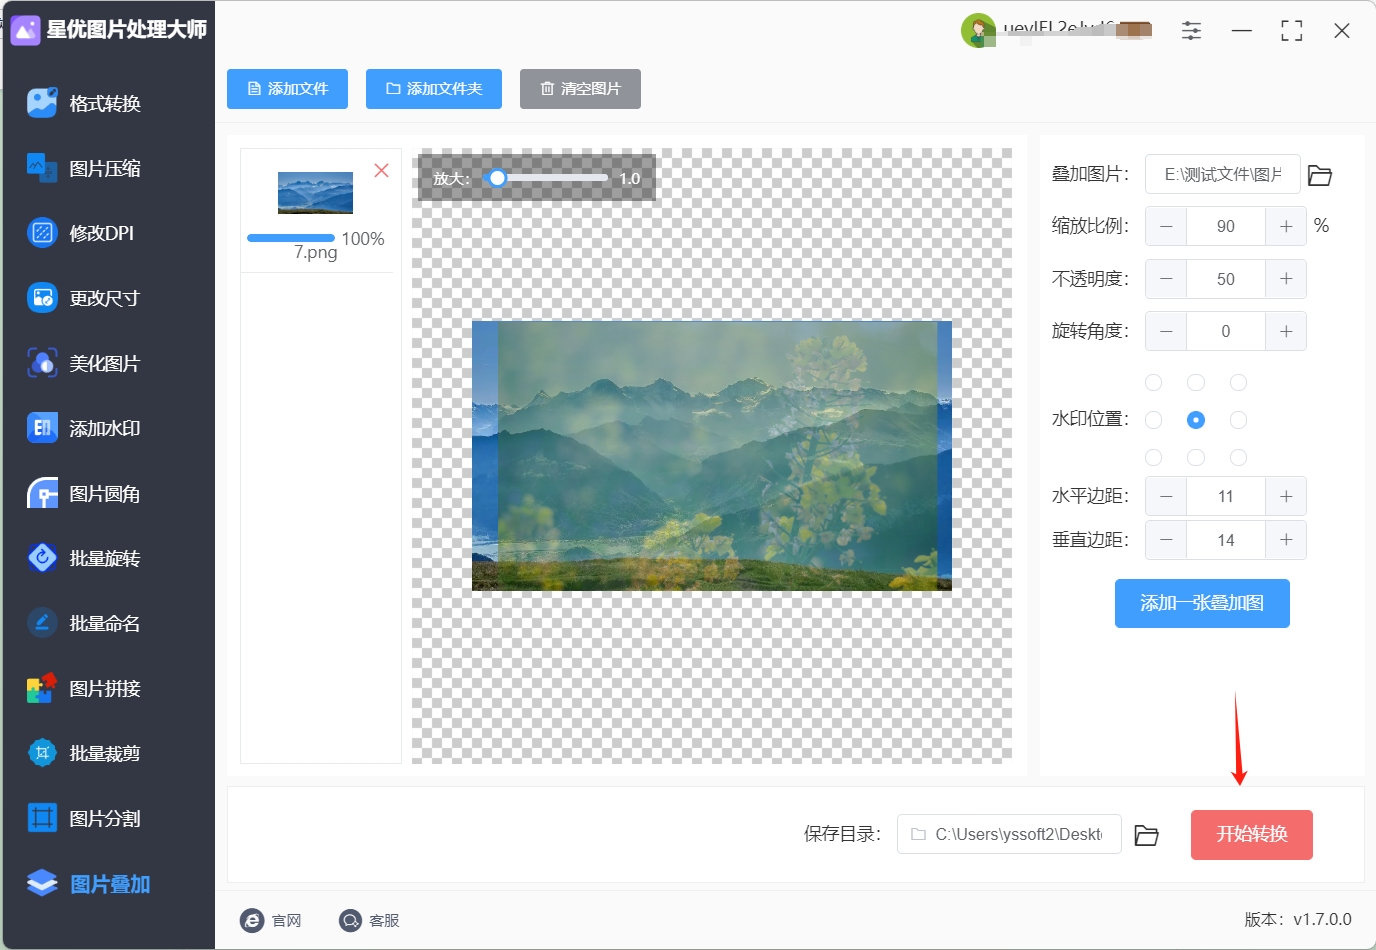The width and height of the screenshot is (1376, 950).
Task: Open the 格式转换 sidebar icon
Action: click(42, 103)
